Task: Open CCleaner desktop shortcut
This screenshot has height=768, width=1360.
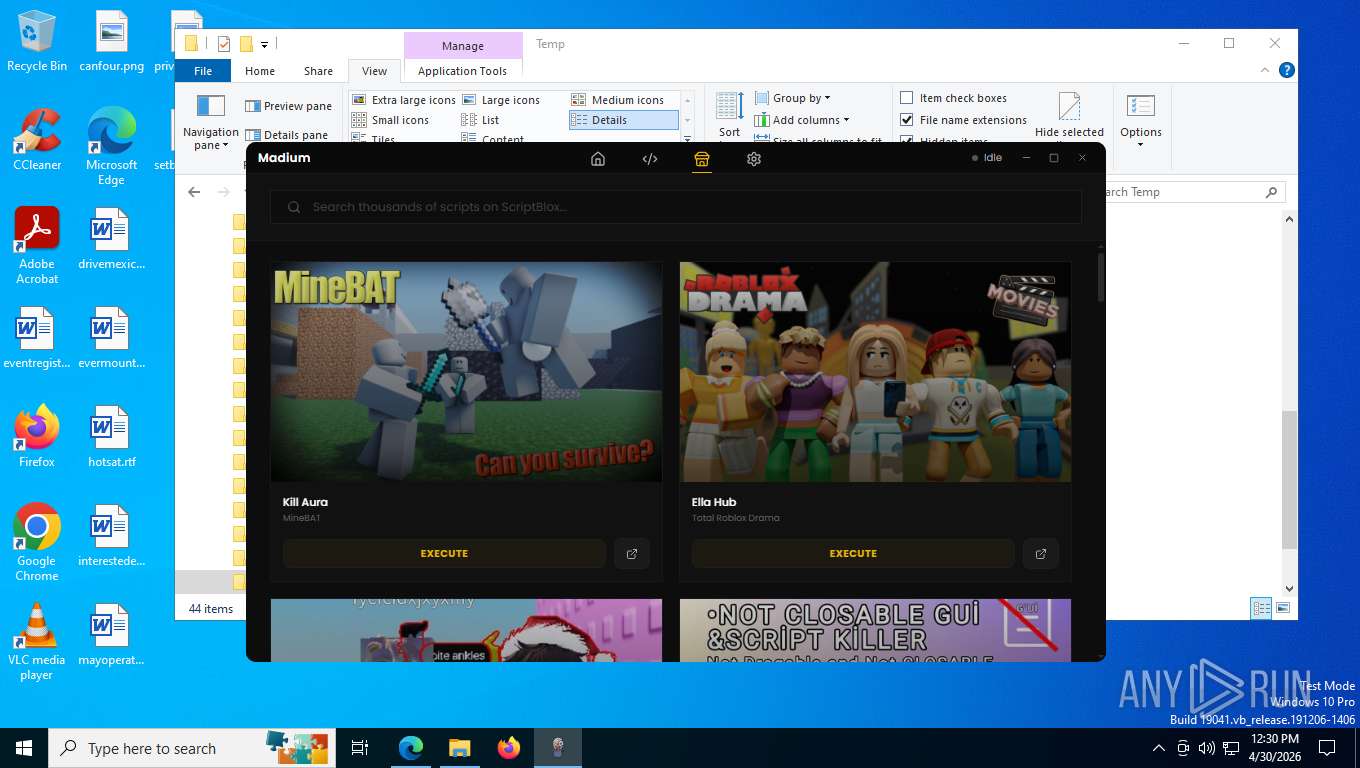Action: [37, 140]
